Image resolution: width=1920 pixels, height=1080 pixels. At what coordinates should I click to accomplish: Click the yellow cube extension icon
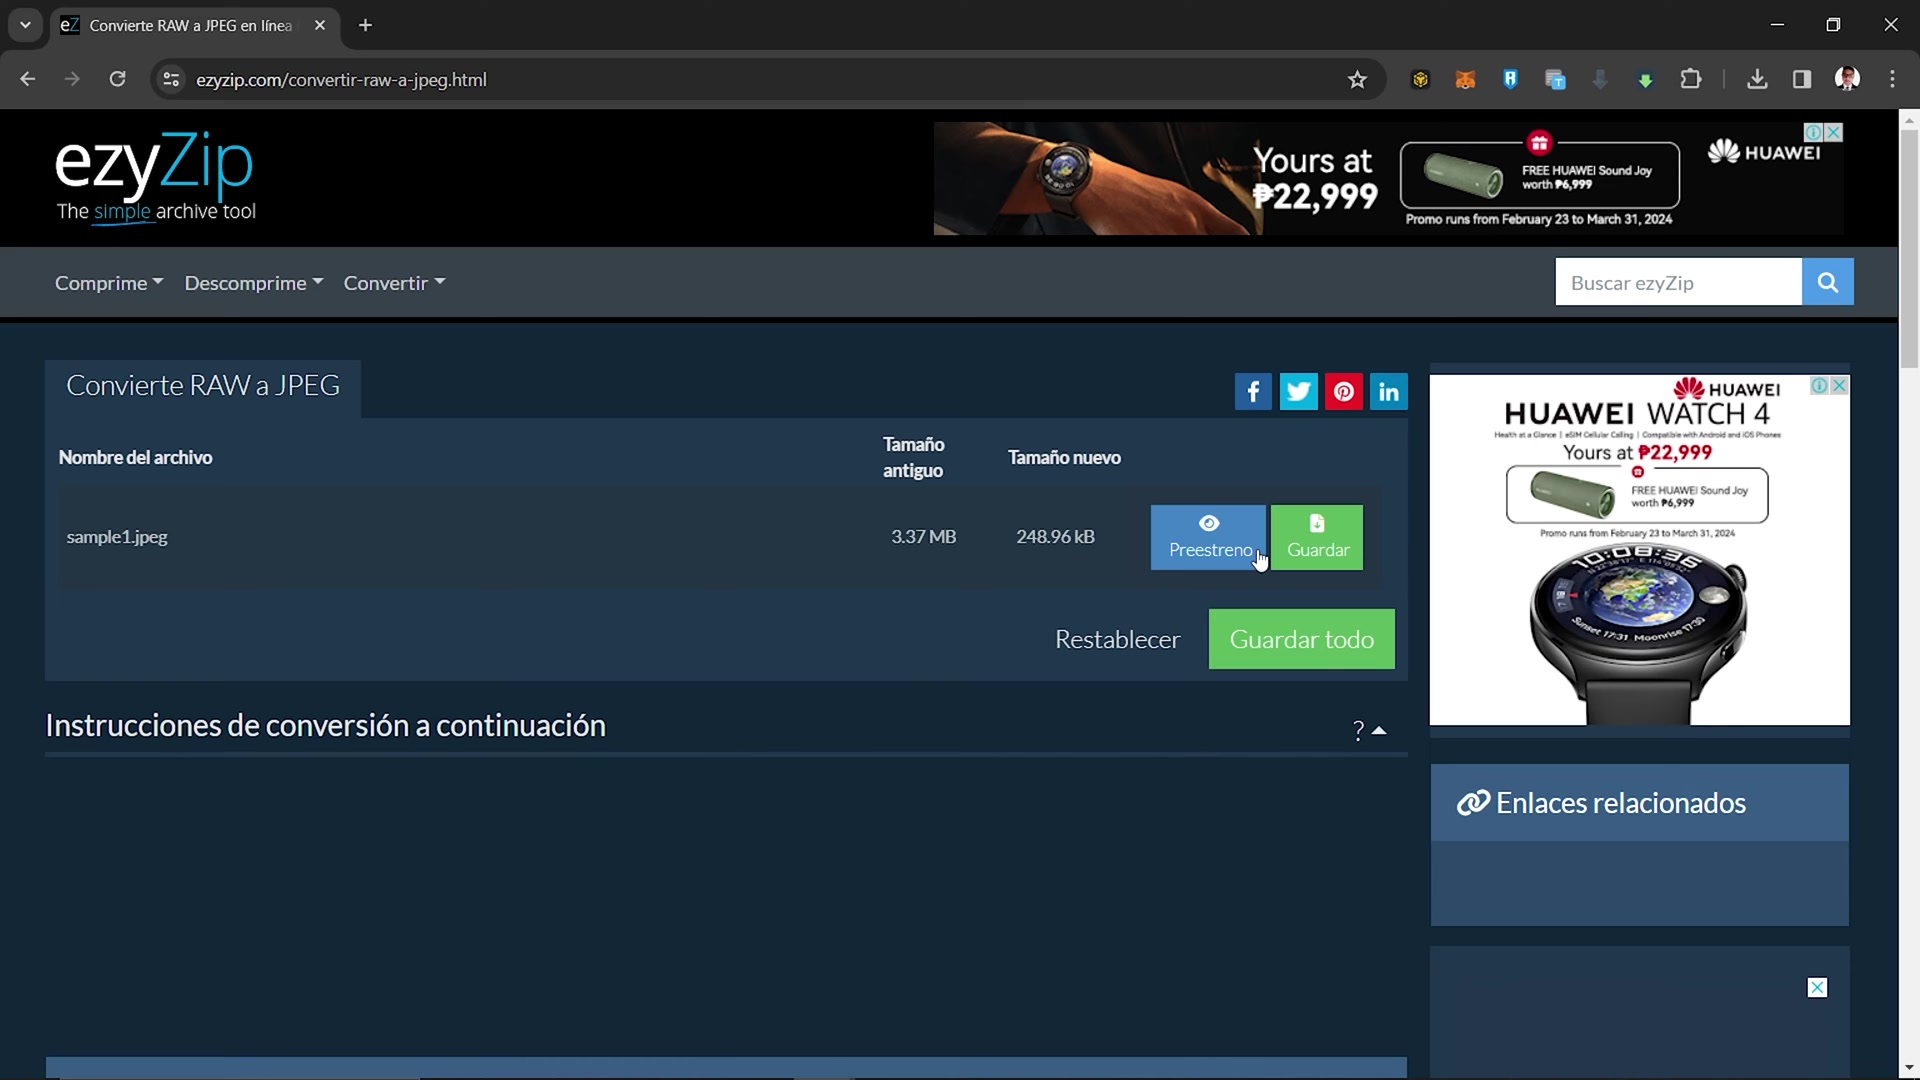pos(1420,80)
